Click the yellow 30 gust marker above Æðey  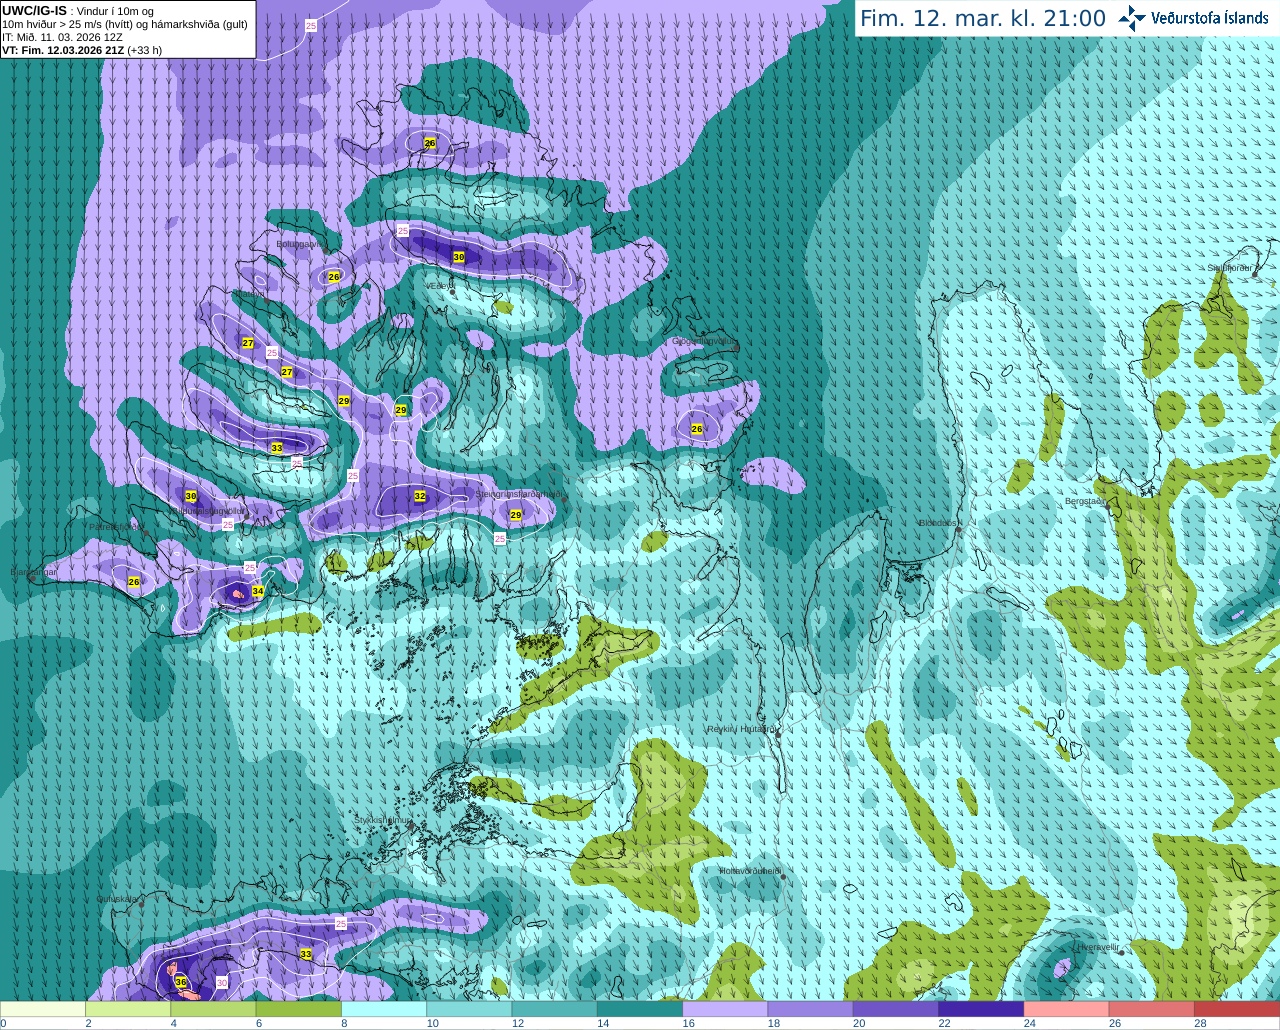click(x=459, y=257)
